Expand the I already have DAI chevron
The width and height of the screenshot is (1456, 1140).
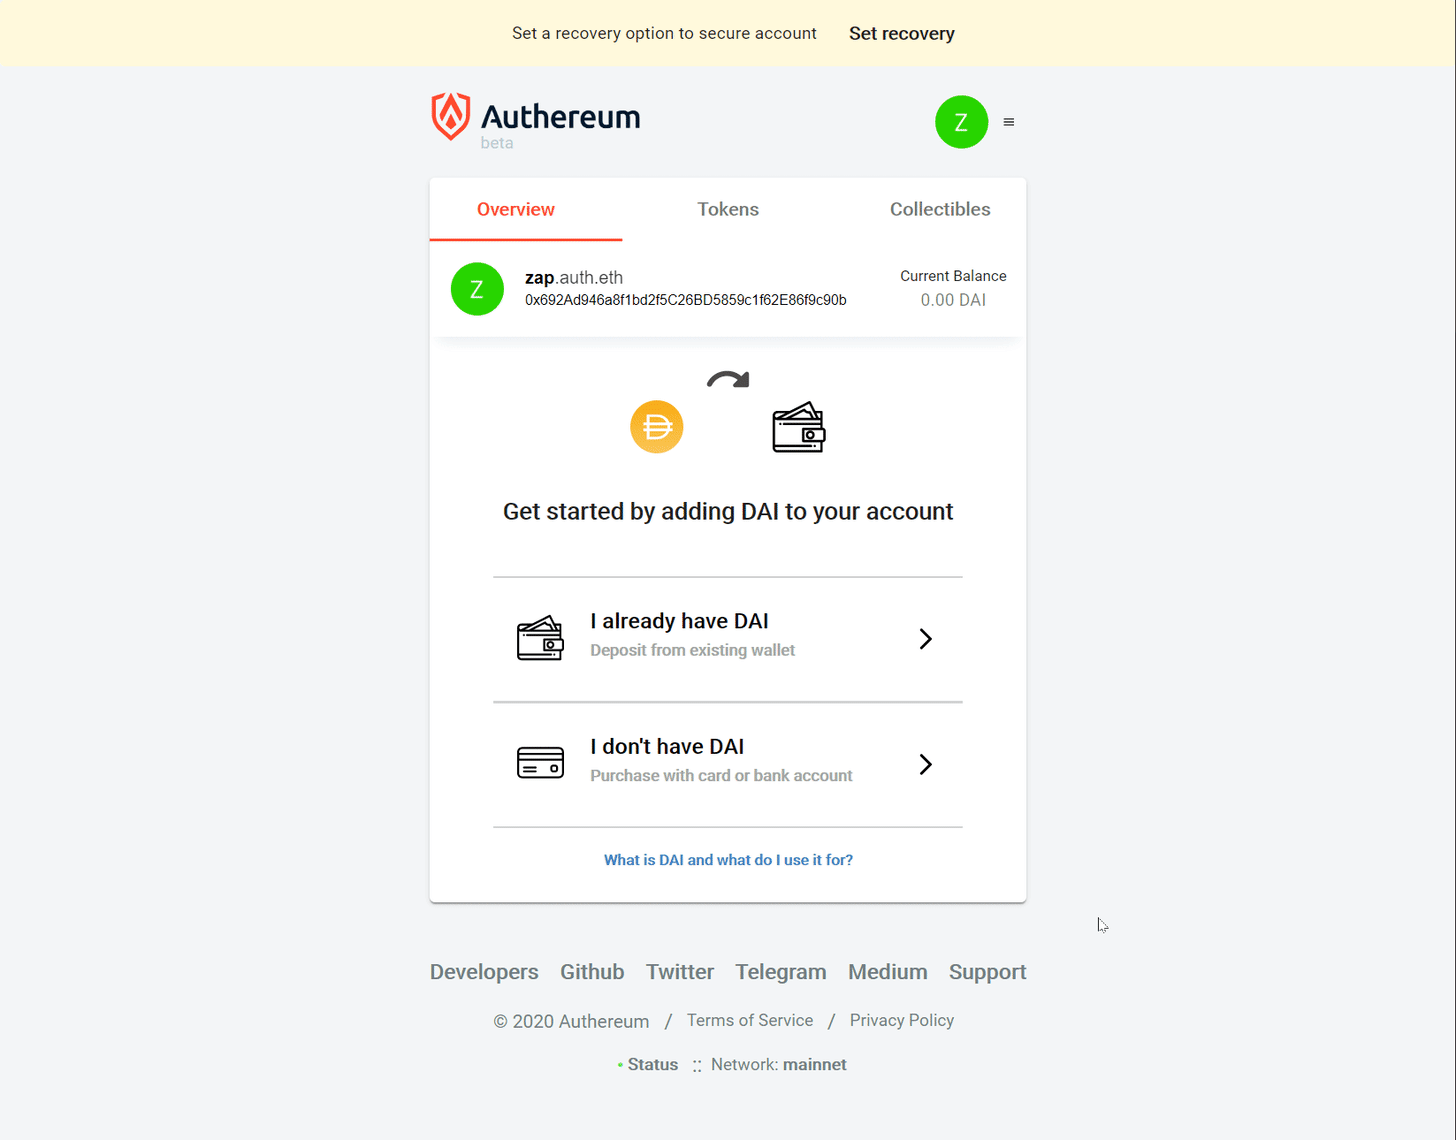coord(926,639)
